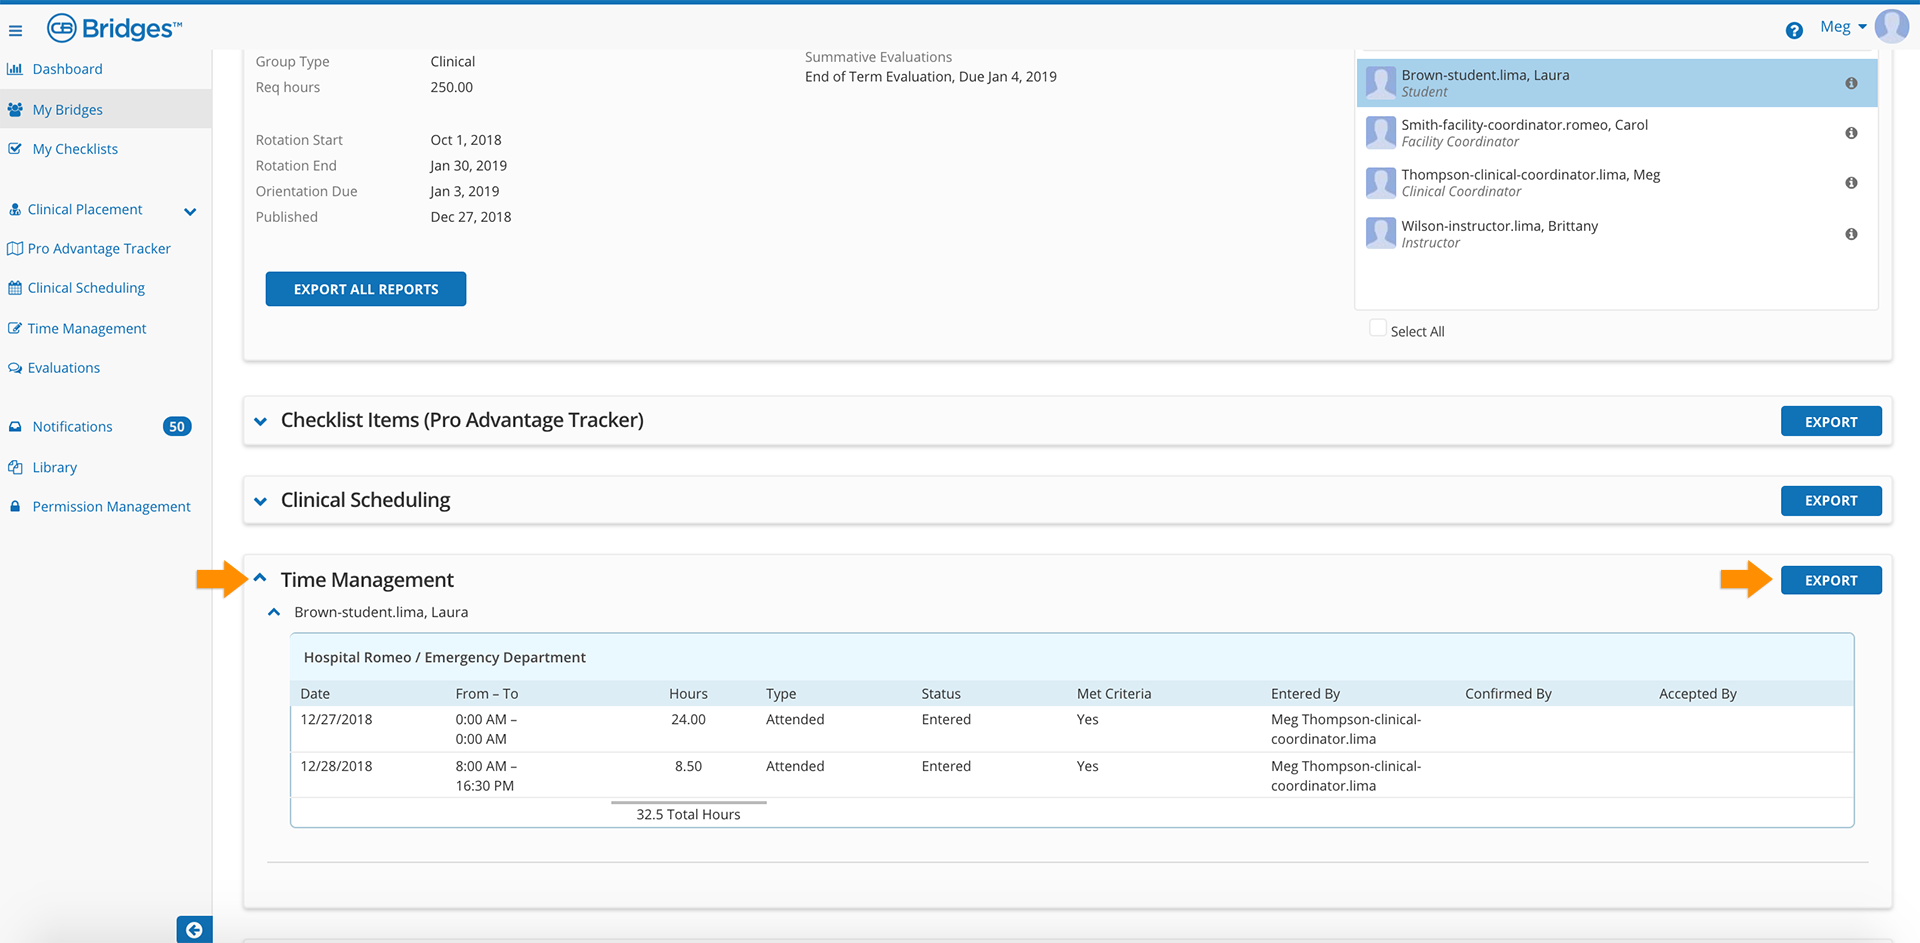Tick the Select All checkbox

coord(1378,328)
